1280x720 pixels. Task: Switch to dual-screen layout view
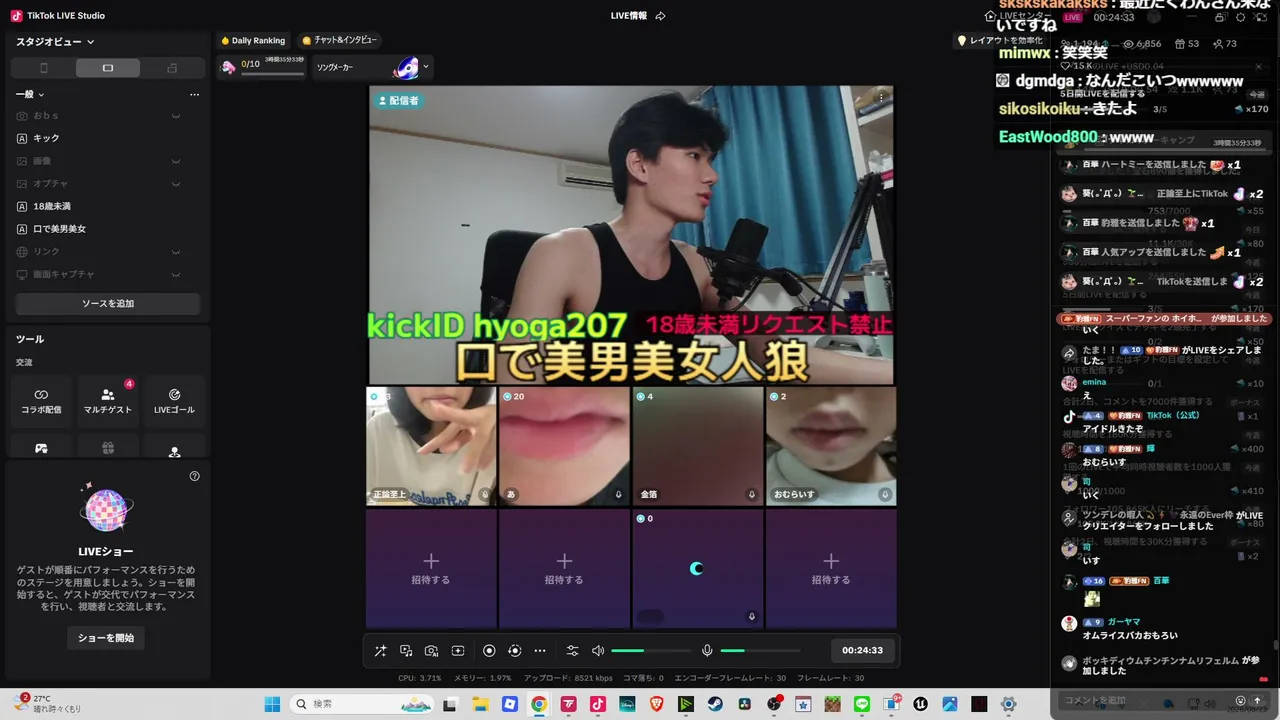(x=172, y=68)
